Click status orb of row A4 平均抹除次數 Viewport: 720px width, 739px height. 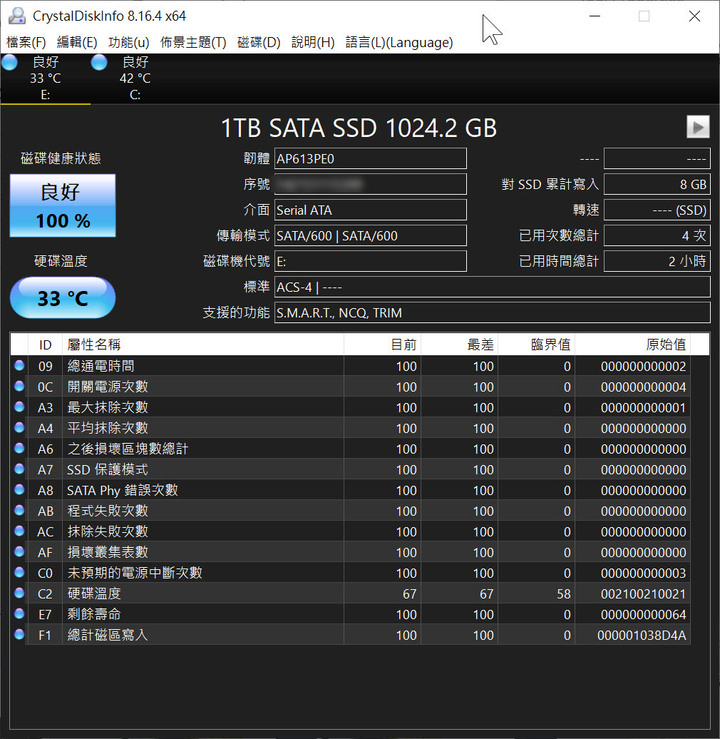[x=19, y=427]
